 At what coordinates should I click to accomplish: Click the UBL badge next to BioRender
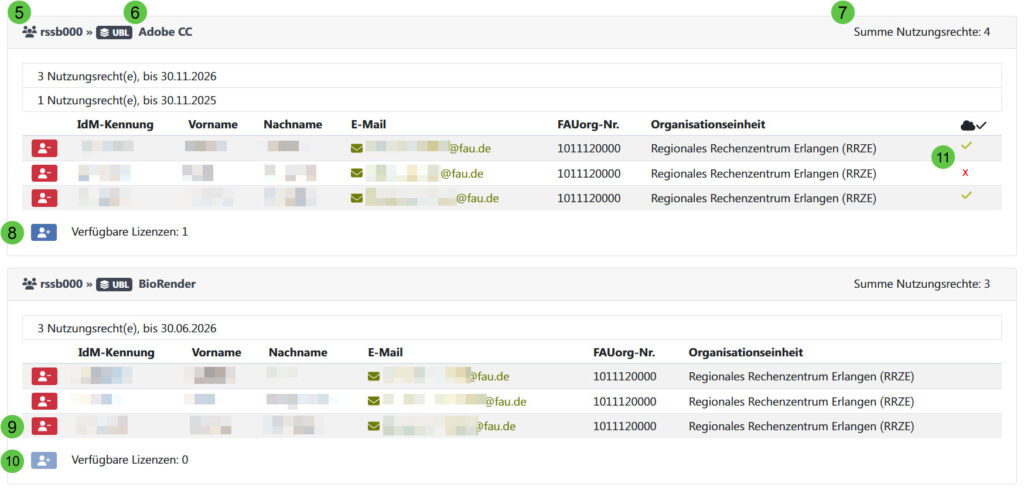click(114, 284)
